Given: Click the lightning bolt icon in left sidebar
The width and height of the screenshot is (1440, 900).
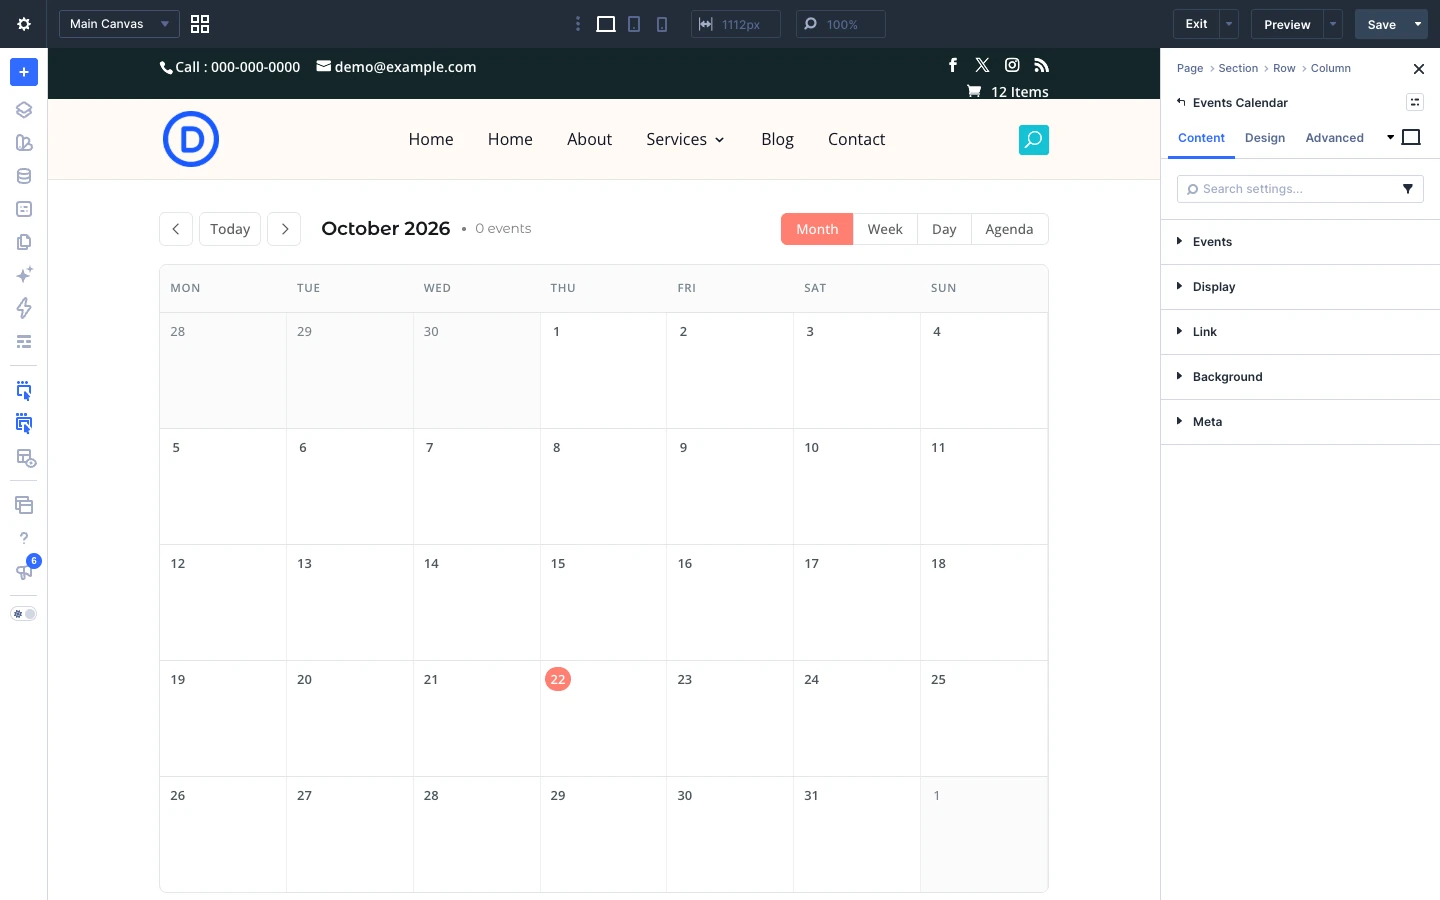Looking at the screenshot, I should [24, 308].
